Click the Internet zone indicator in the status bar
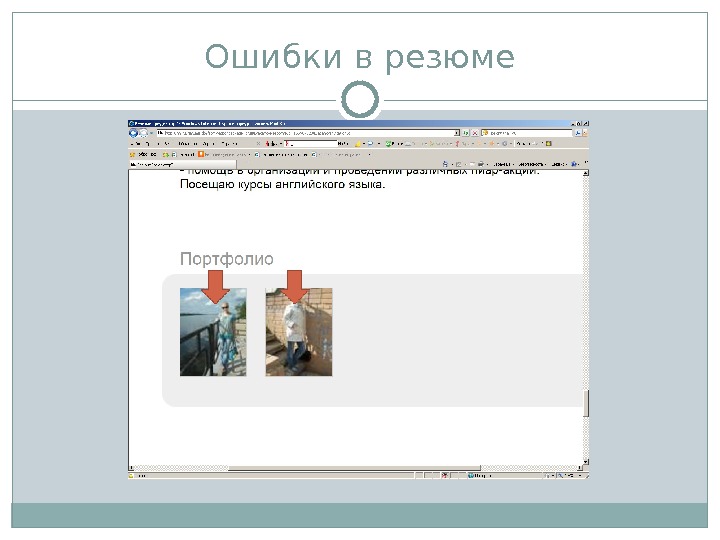The height and width of the screenshot is (540, 720). (x=479, y=475)
